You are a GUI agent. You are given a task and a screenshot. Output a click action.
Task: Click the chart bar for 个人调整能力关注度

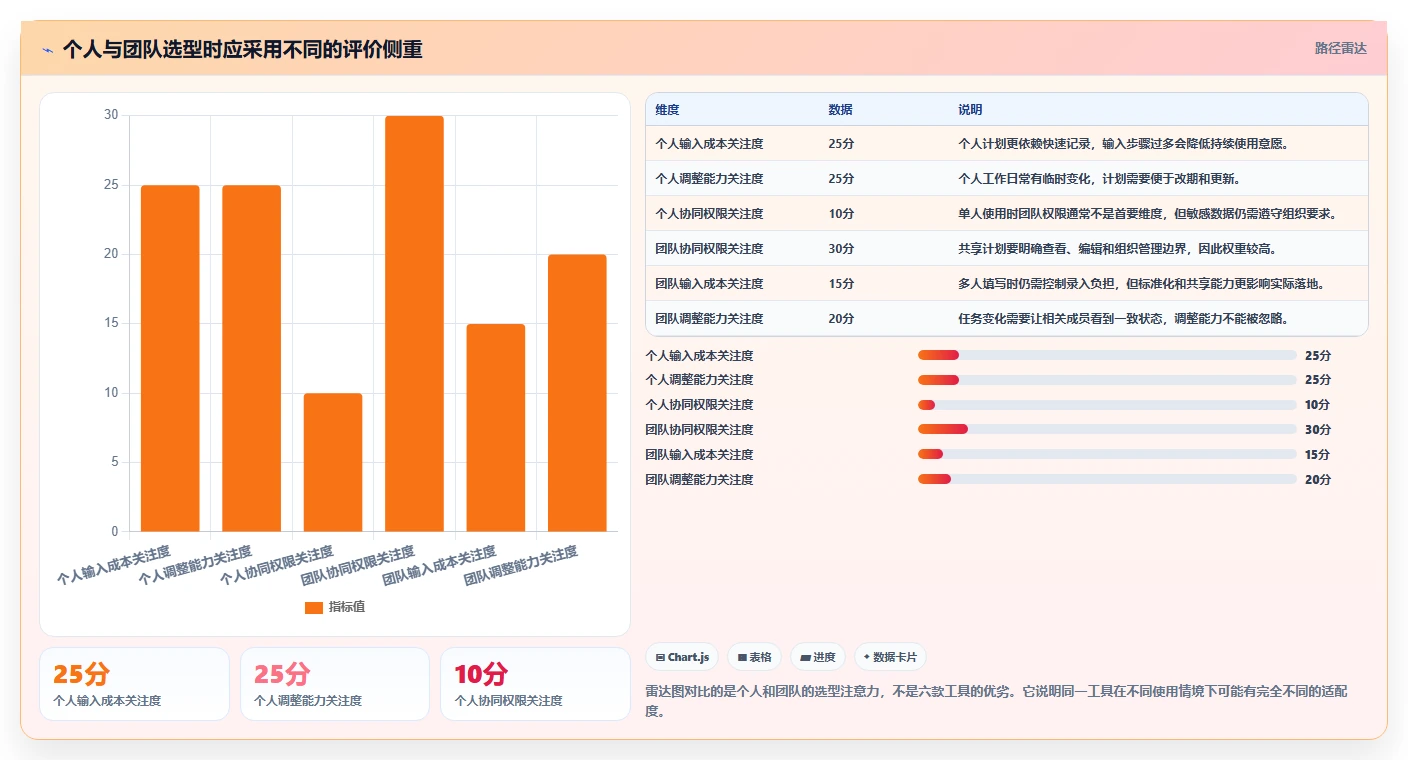click(251, 358)
